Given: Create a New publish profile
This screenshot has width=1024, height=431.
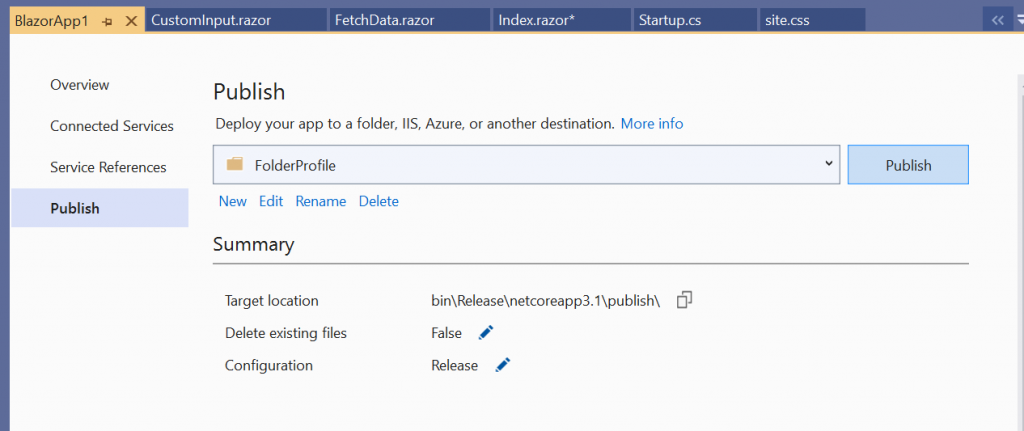Looking at the screenshot, I should click(x=232, y=201).
